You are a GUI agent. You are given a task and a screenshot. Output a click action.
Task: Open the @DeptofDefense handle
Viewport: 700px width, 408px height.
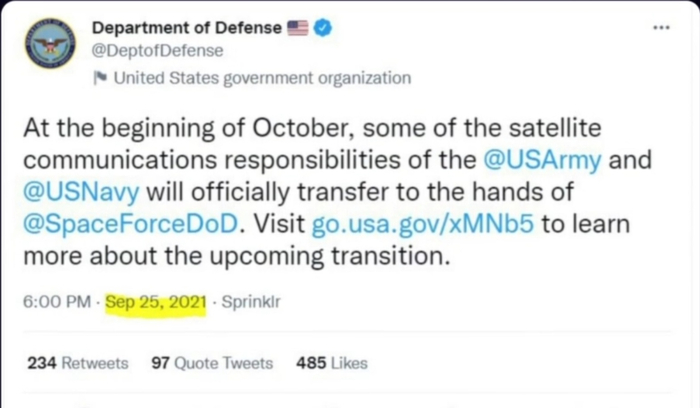pyautogui.click(x=157, y=50)
